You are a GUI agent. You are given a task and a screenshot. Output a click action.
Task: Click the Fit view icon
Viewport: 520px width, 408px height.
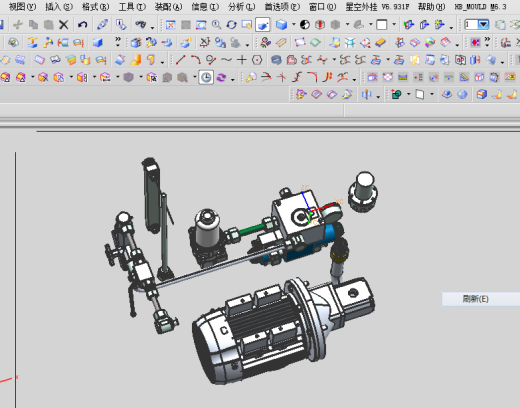pos(170,25)
